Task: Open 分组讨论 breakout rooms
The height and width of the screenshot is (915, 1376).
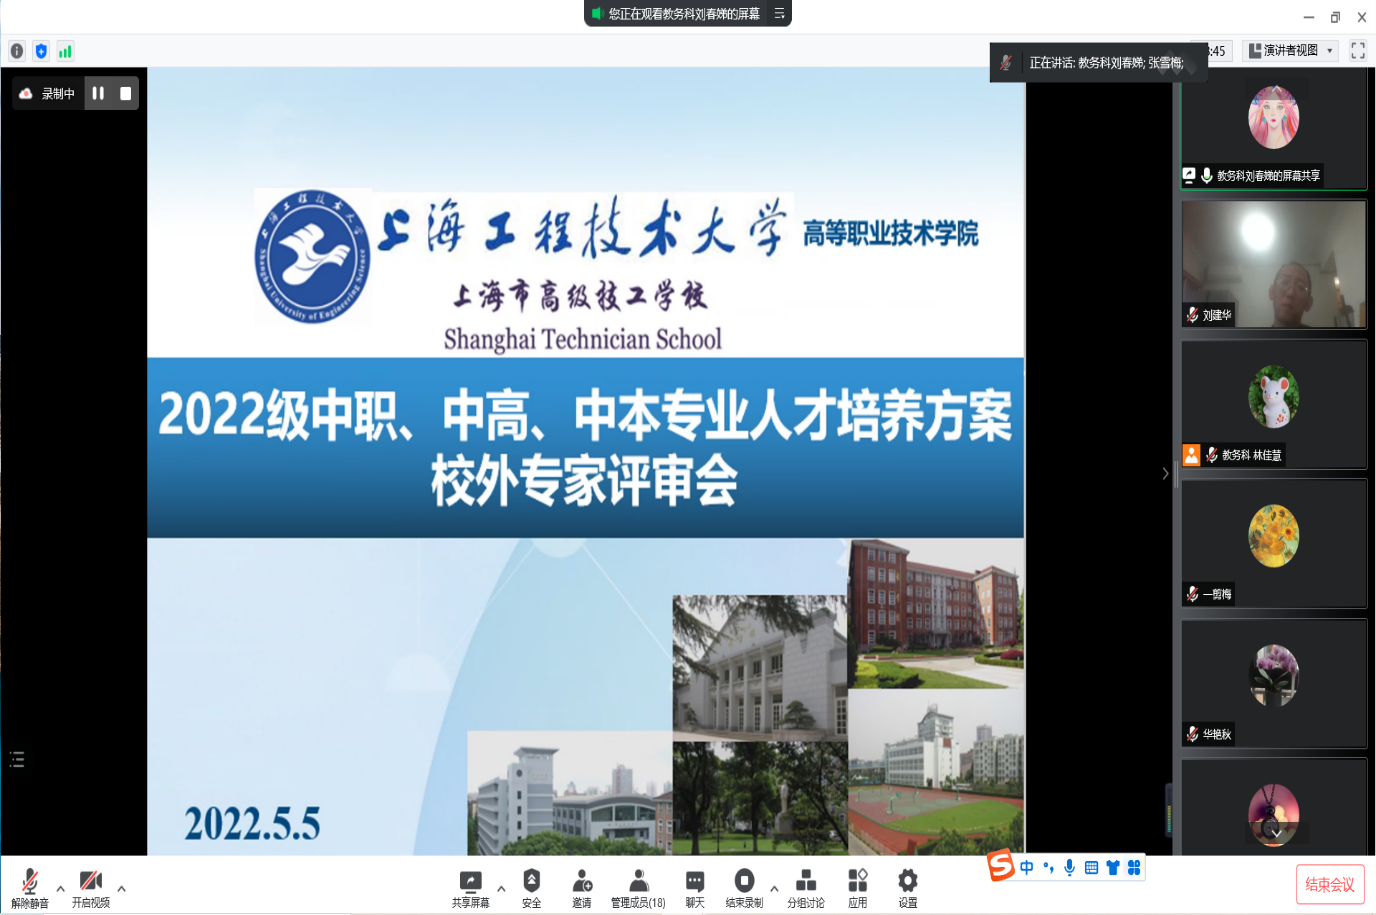Action: [x=806, y=888]
